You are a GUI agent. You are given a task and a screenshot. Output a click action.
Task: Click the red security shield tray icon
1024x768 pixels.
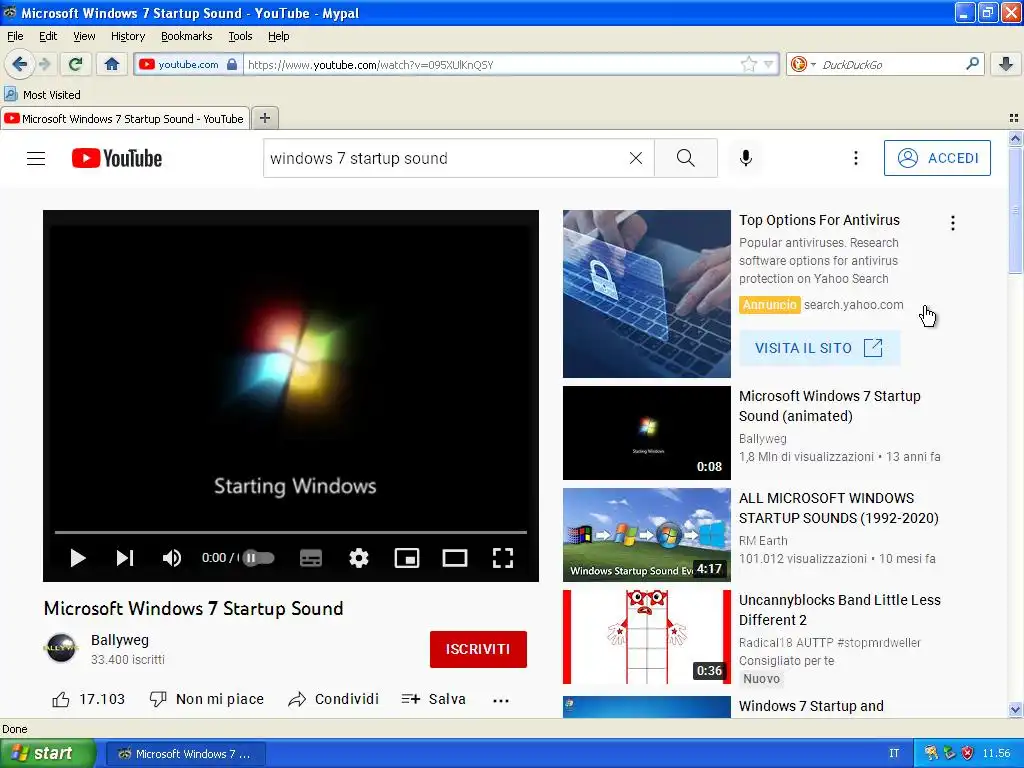pos(967,754)
